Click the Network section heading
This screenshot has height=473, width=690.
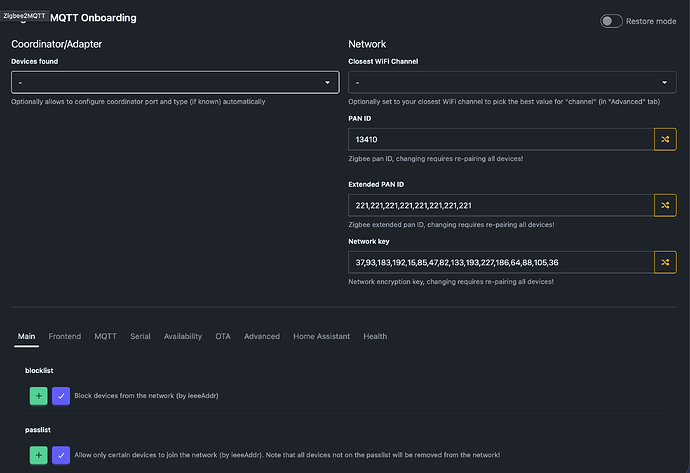tap(367, 44)
